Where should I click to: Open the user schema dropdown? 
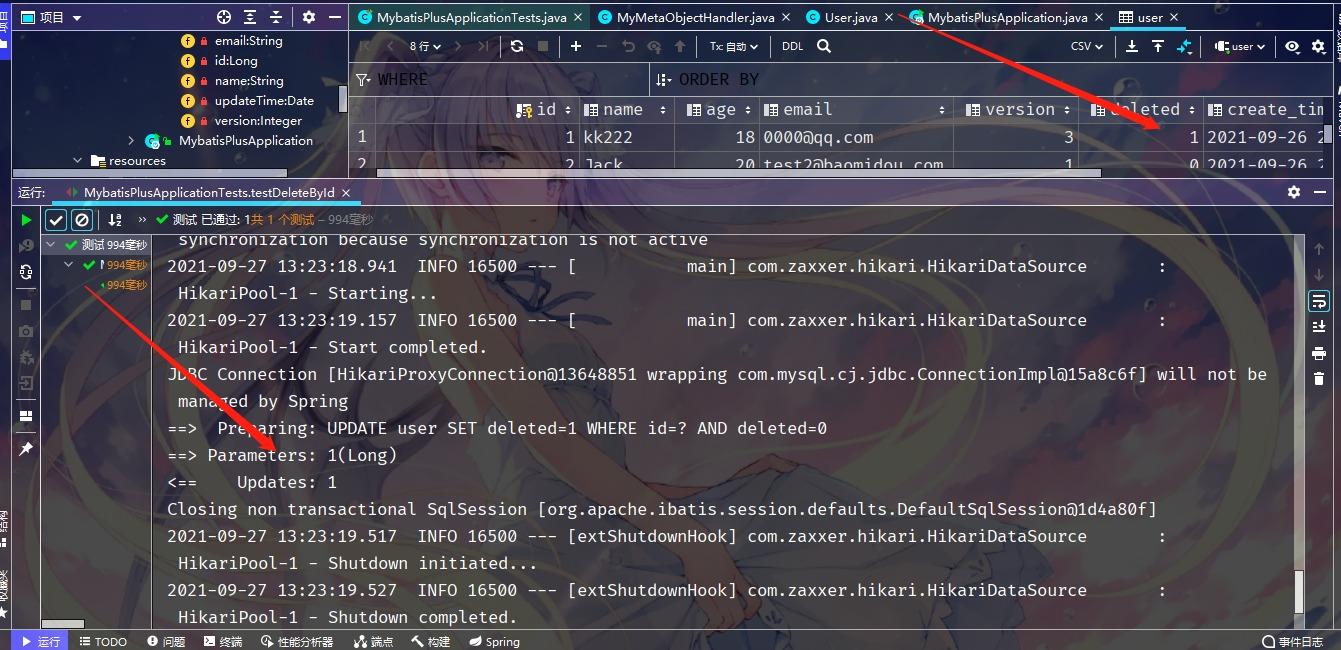[1240, 46]
